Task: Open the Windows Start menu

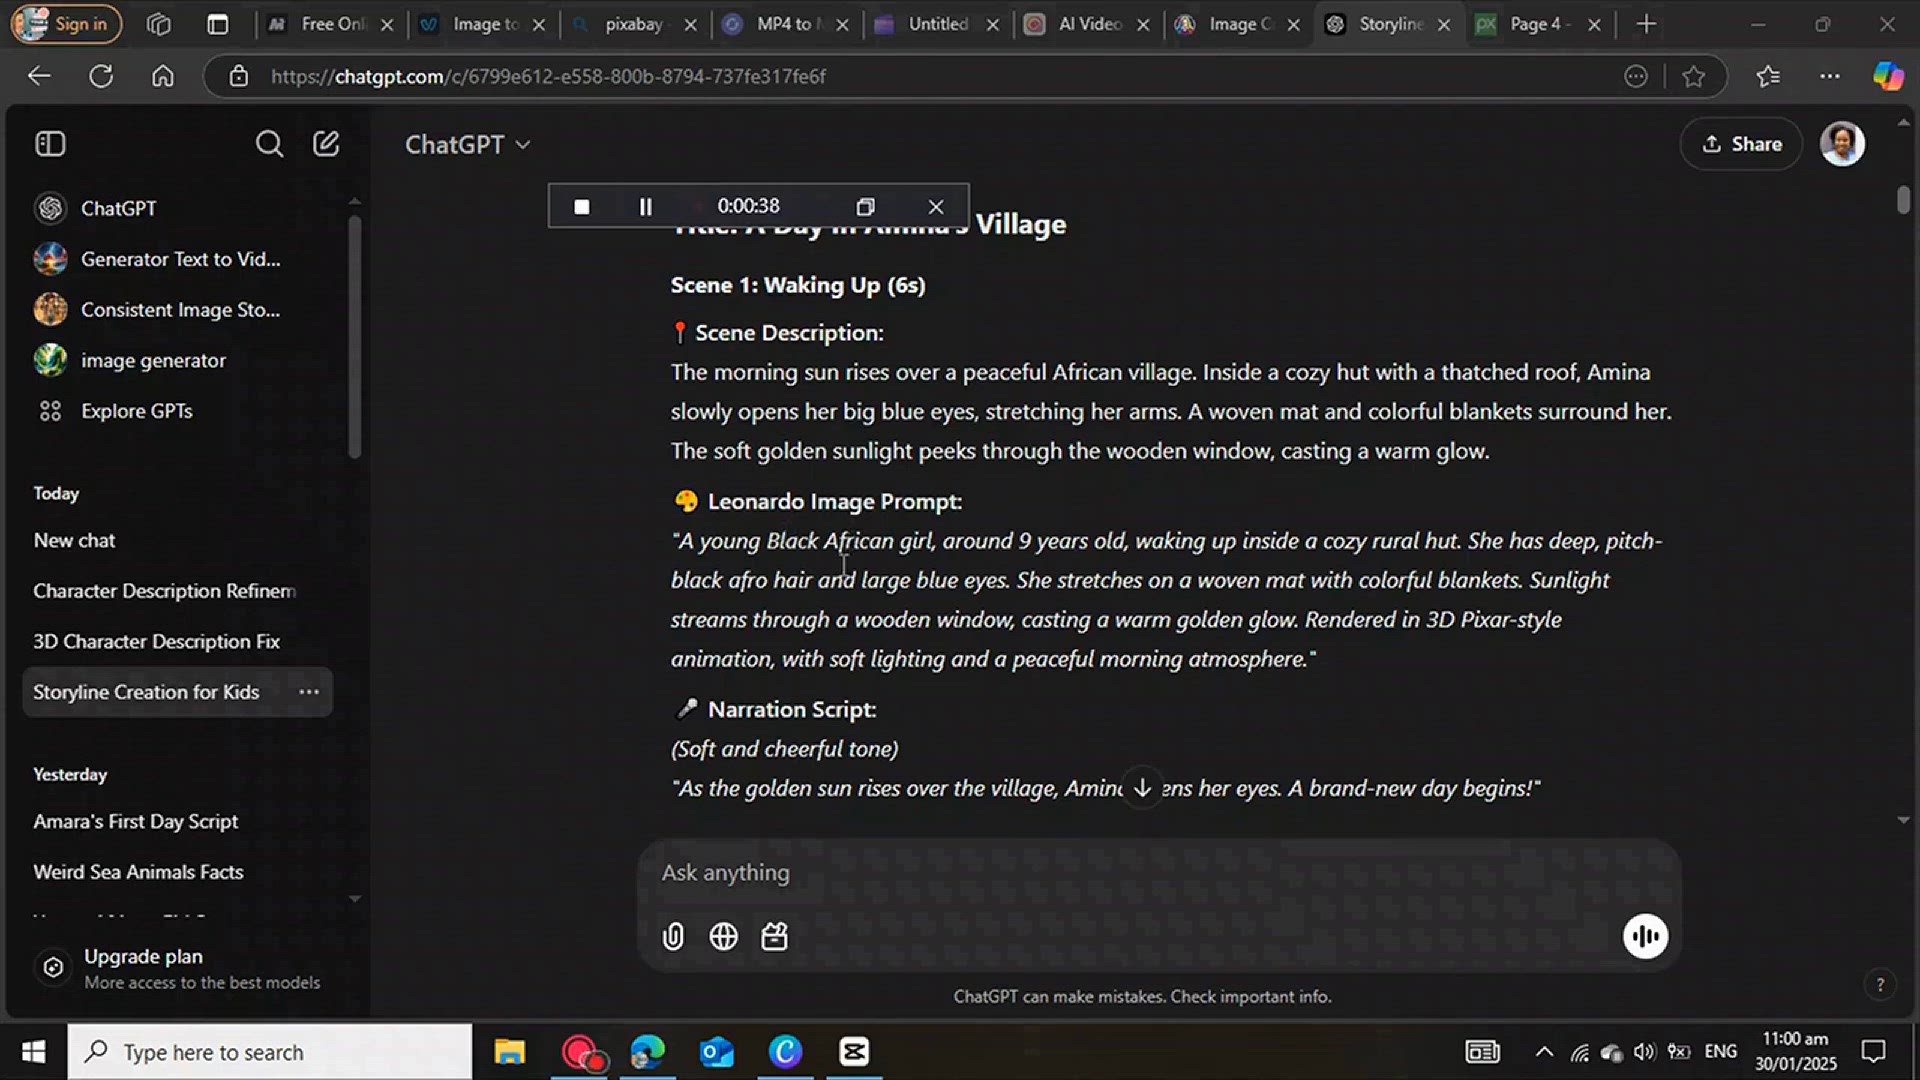Action: coord(33,1052)
